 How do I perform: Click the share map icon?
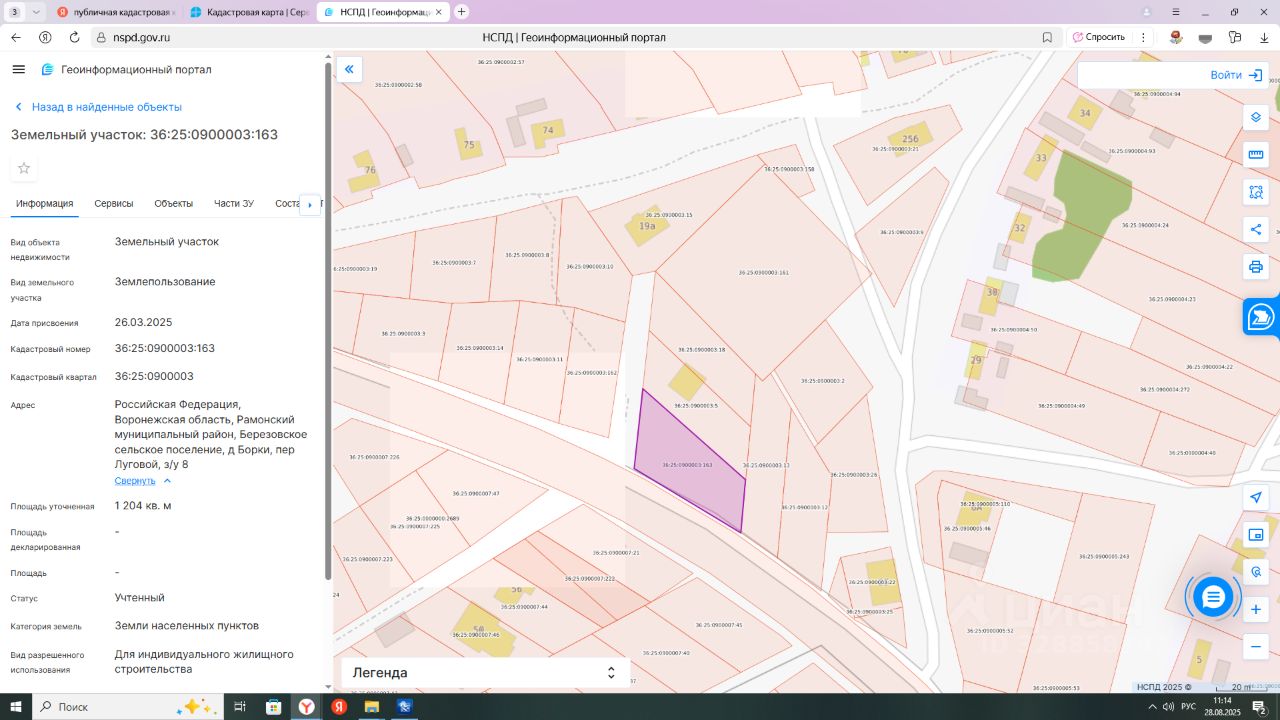click(x=1256, y=229)
